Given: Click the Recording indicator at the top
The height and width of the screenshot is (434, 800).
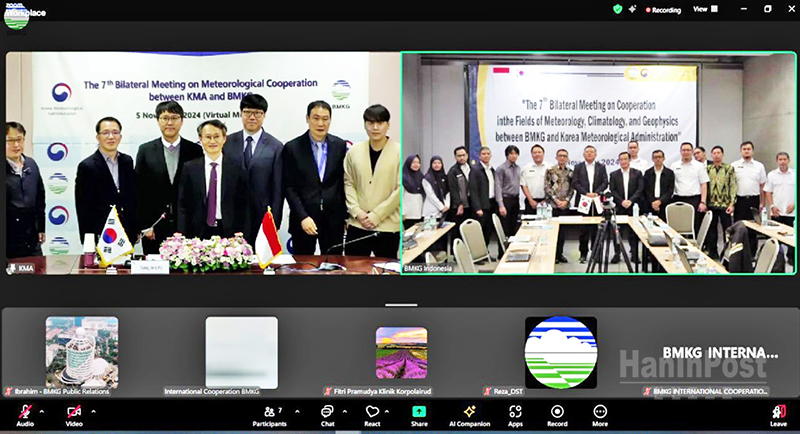Looking at the screenshot, I should point(662,10).
